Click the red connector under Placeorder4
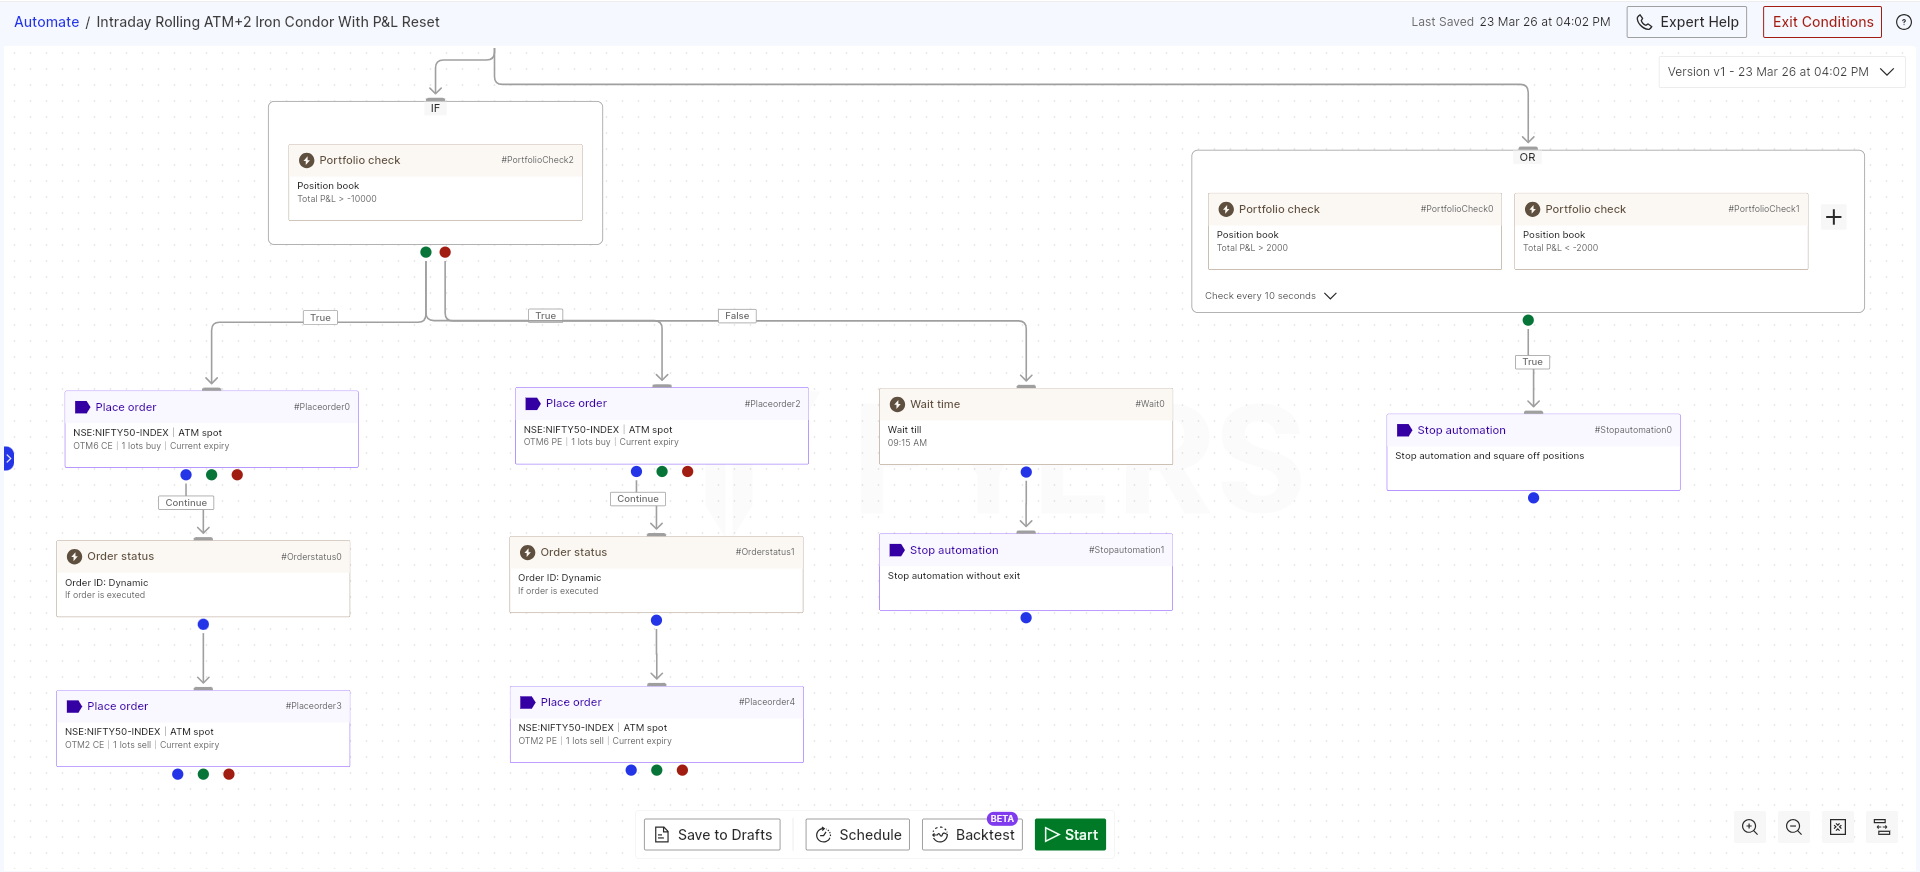 [682, 770]
